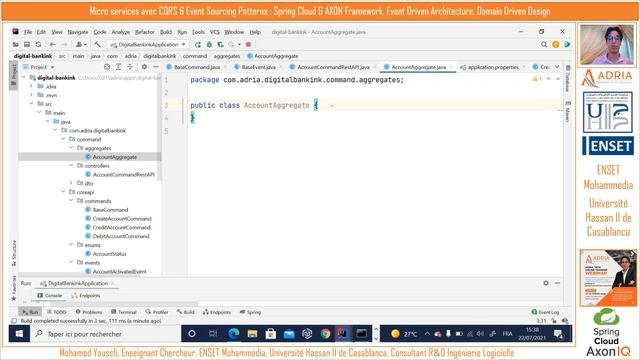Toggle the Structure side panel
Image resolution: width=640 pixels, height=360 pixels.
pyautogui.click(x=14, y=253)
